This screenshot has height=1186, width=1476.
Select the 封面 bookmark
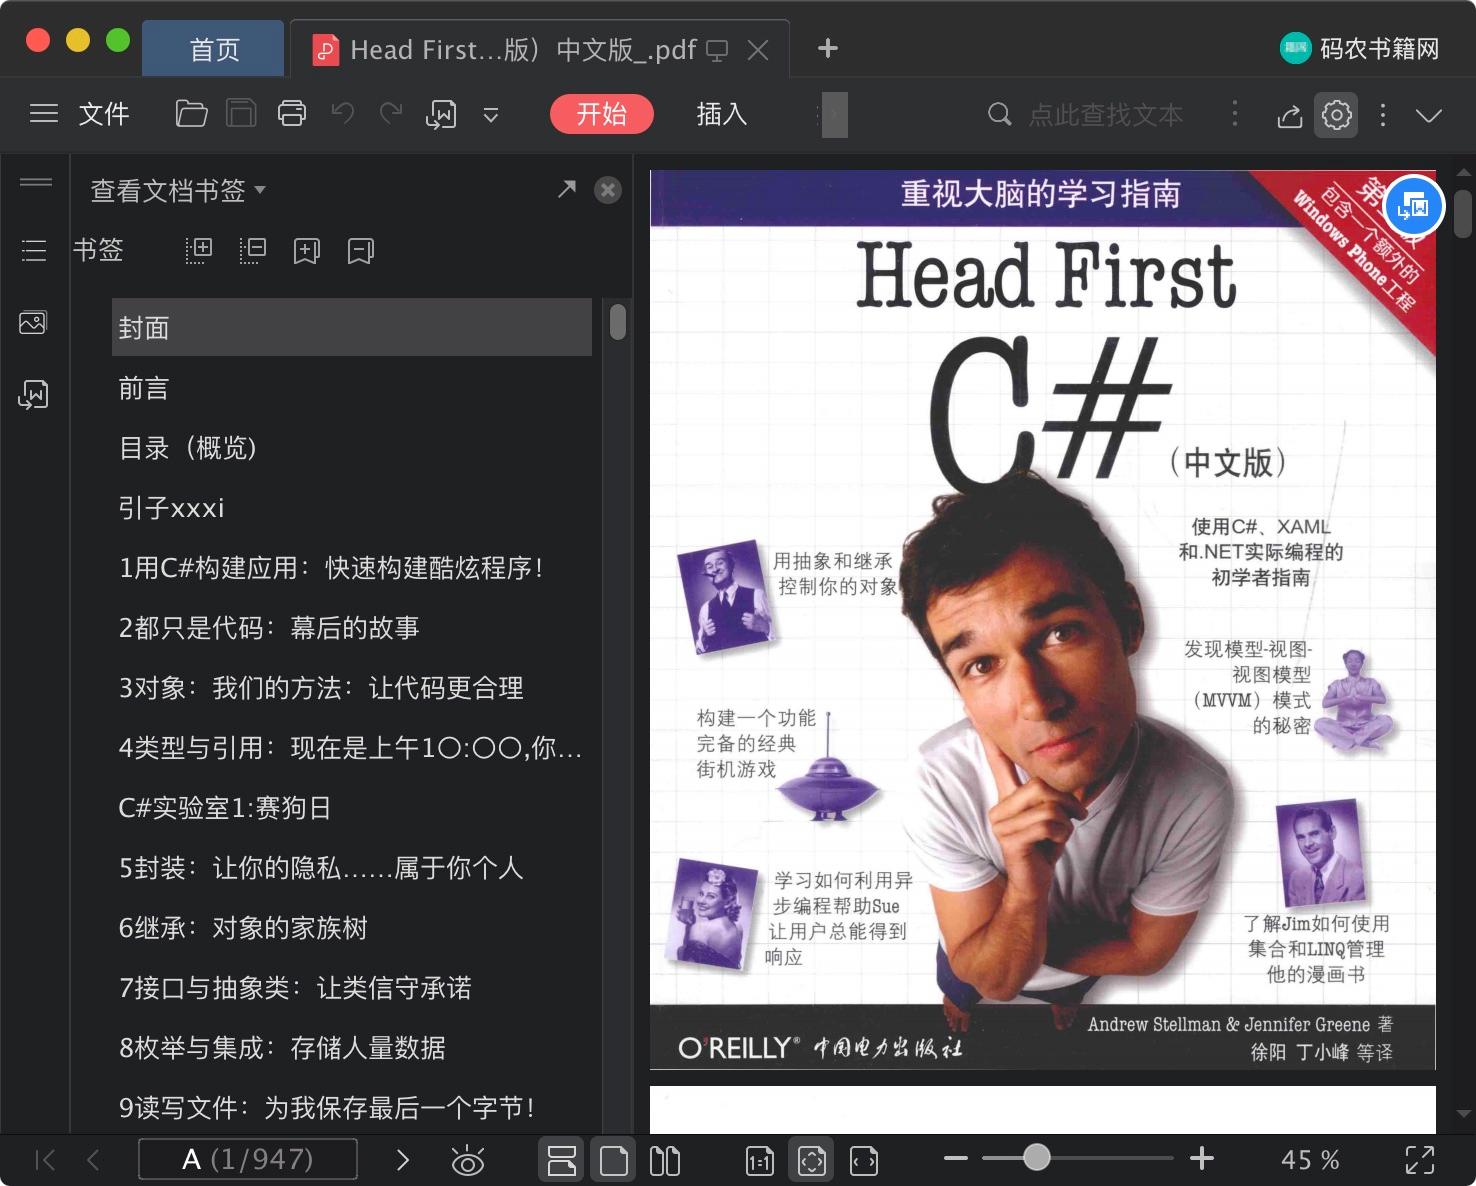click(352, 327)
